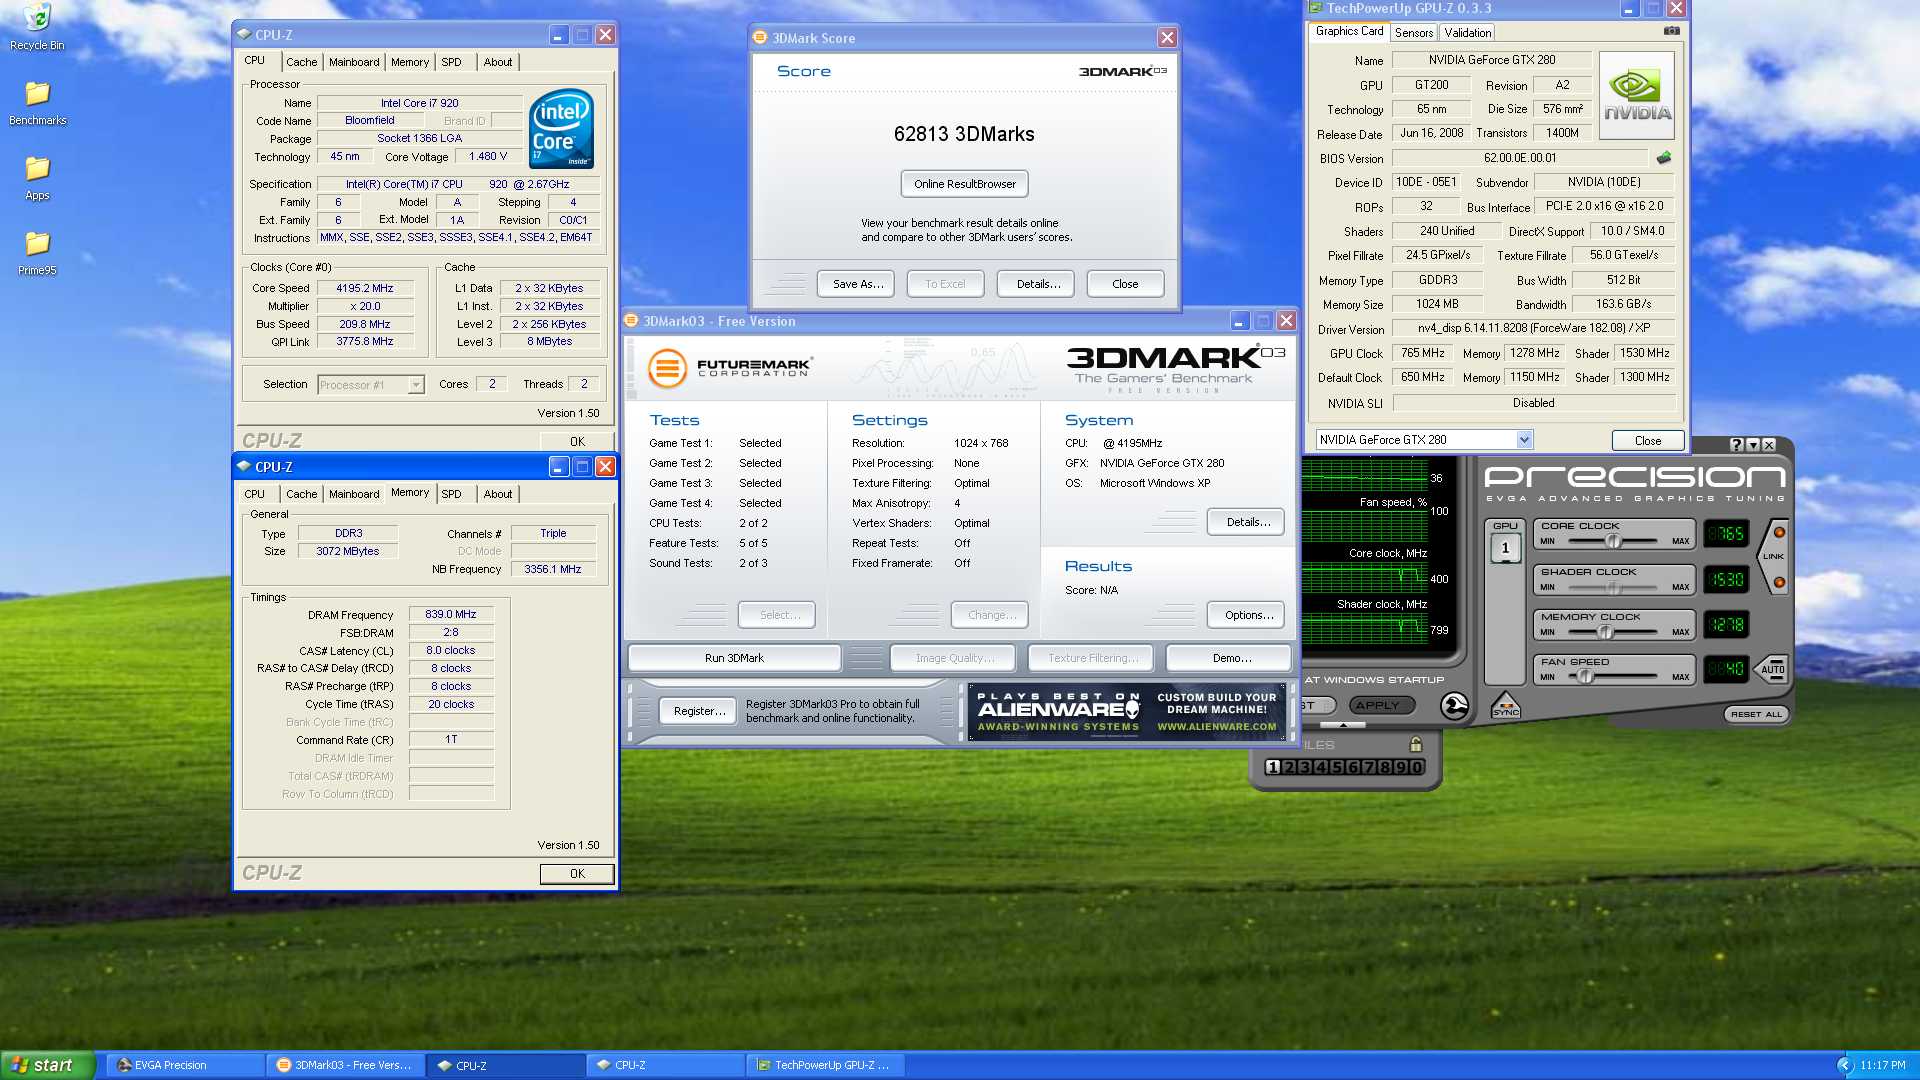This screenshot has height=1080, width=1920.
Task: Click the 62813 3DMarks score text
Action: [964, 134]
